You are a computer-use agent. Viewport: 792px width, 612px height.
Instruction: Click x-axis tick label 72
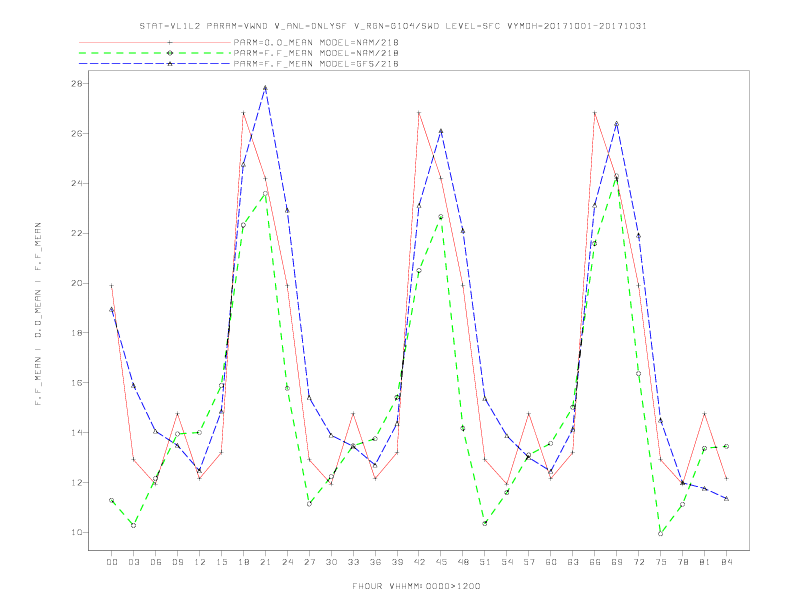(639, 562)
